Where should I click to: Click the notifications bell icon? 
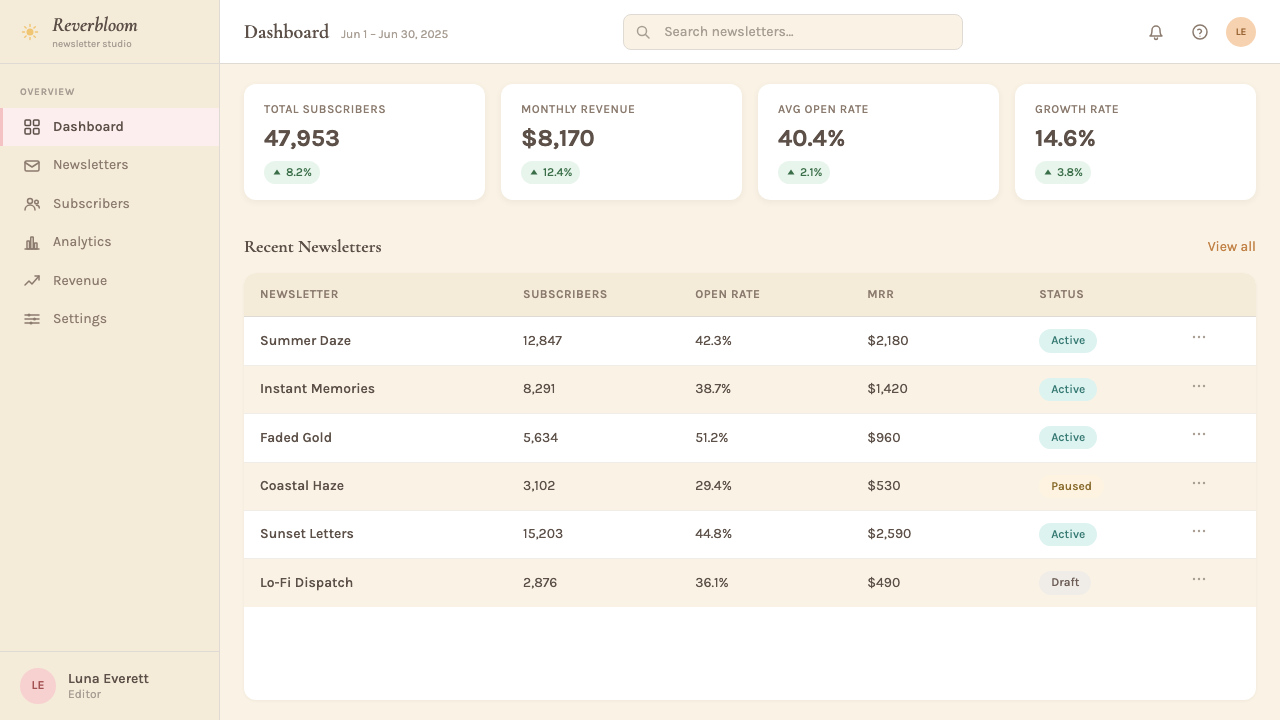[x=1156, y=32]
